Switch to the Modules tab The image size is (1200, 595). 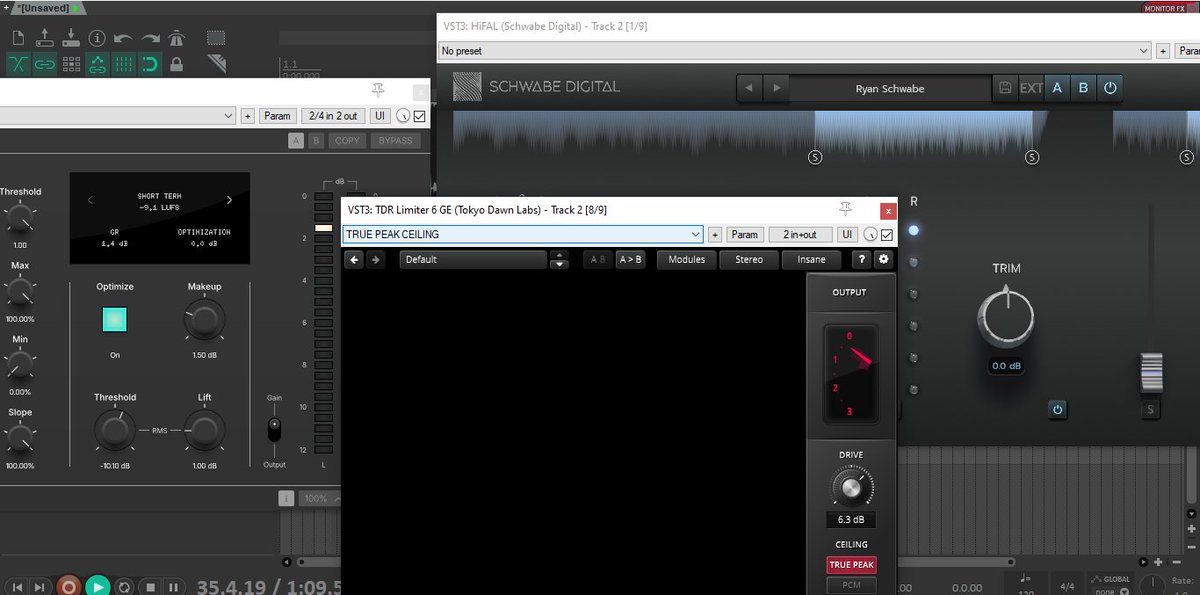click(x=686, y=259)
